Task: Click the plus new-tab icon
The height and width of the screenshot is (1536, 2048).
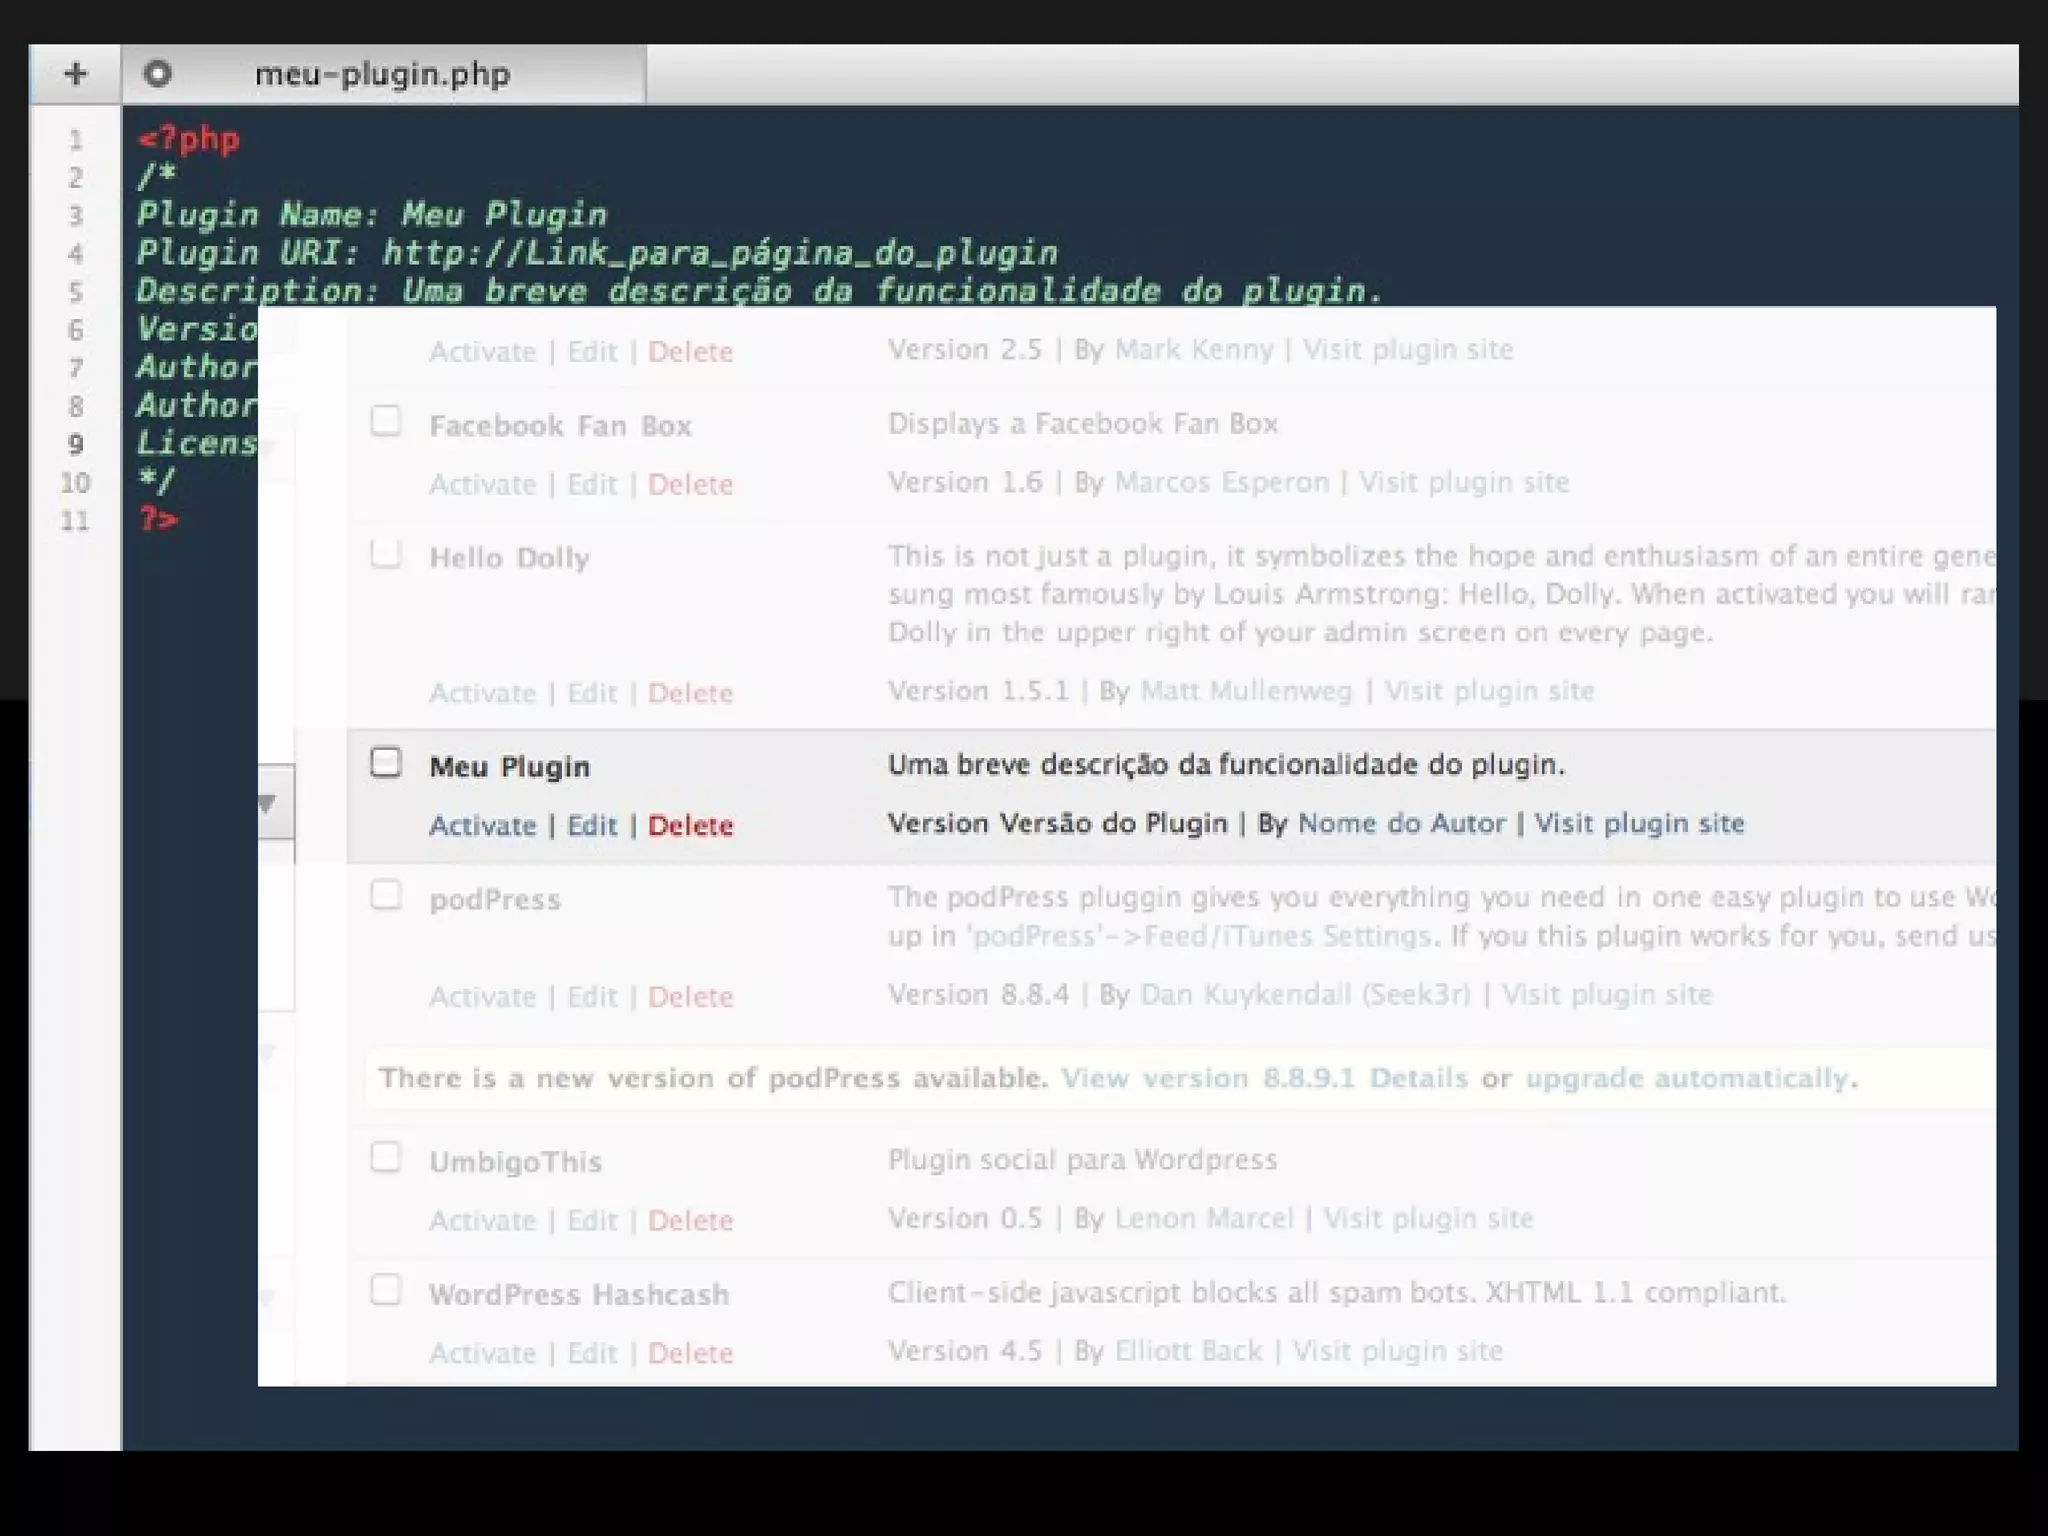Action: (x=75, y=74)
